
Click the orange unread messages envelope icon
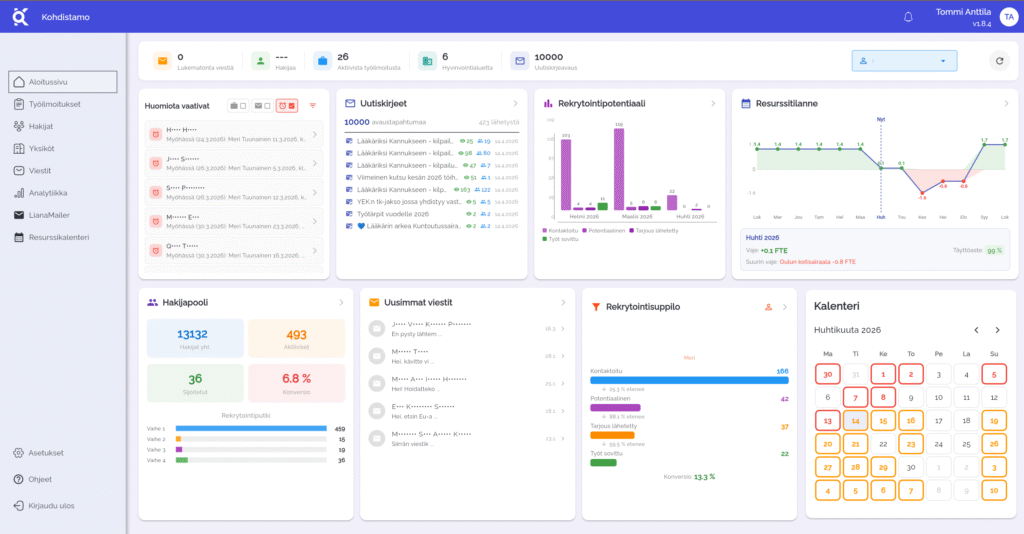click(x=162, y=61)
